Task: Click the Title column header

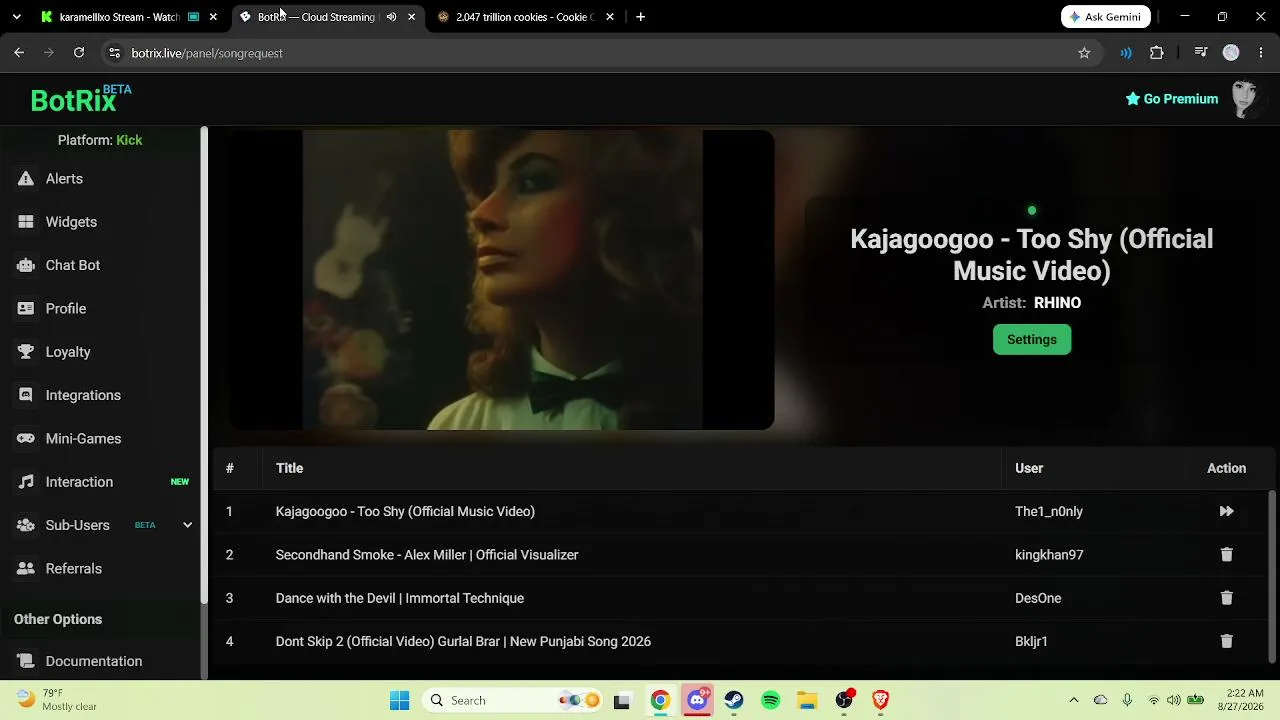Action: pyautogui.click(x=289, y=468)
